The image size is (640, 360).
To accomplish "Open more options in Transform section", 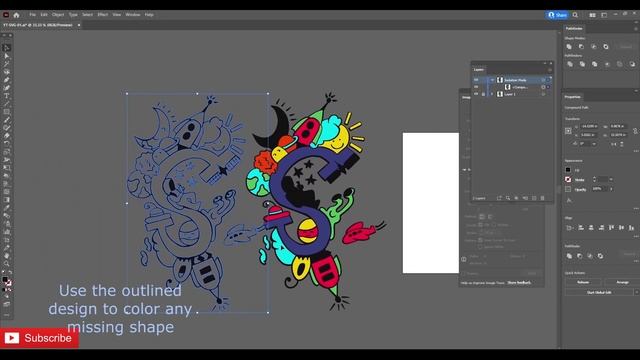I will [636, 151].
